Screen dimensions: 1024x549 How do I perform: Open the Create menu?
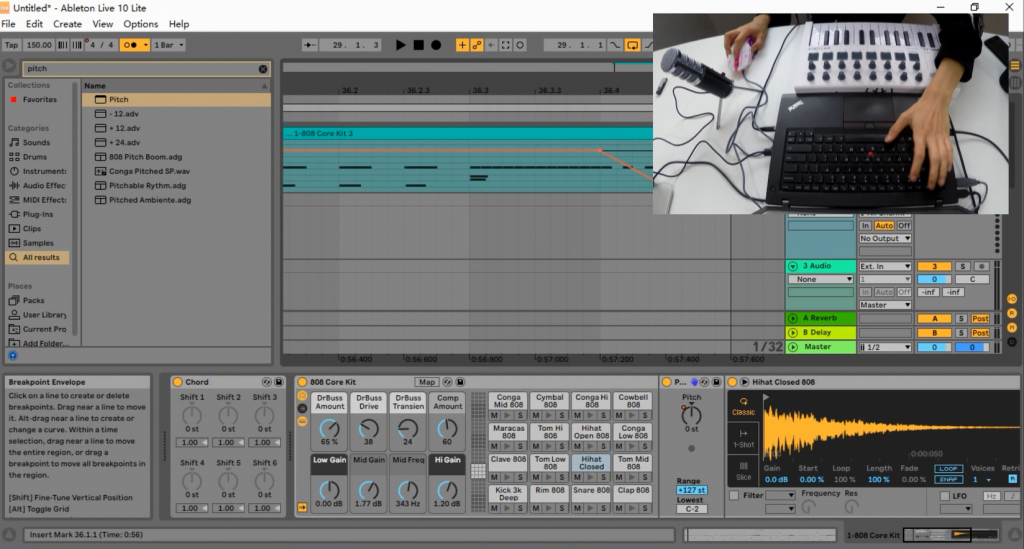67,24
